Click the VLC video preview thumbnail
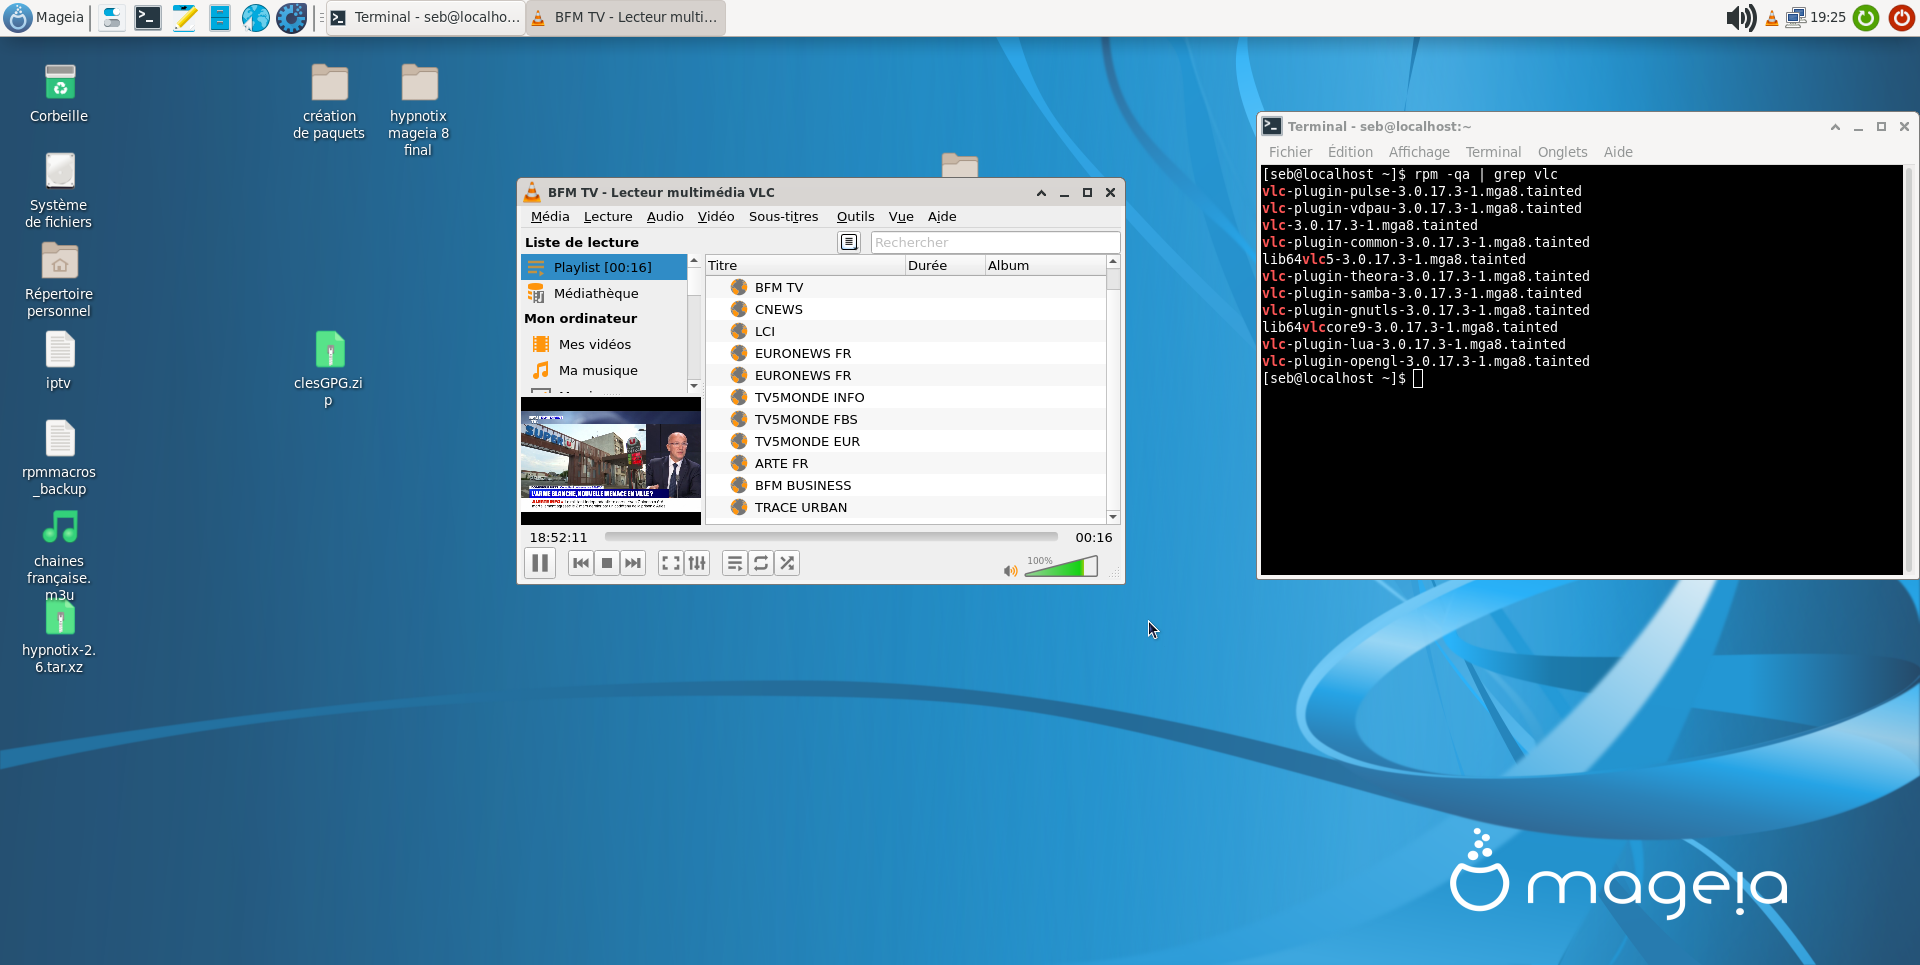 click(611, 460)
